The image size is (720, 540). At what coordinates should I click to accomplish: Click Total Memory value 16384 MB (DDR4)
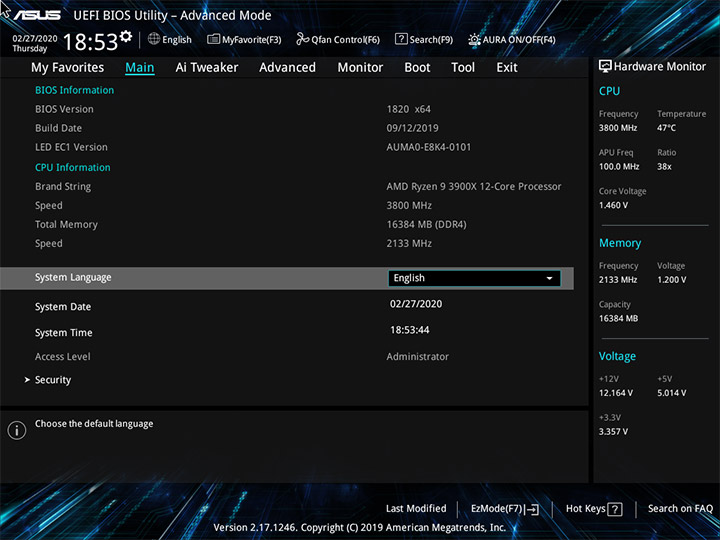pyautogui.click(x=427, y=225)
